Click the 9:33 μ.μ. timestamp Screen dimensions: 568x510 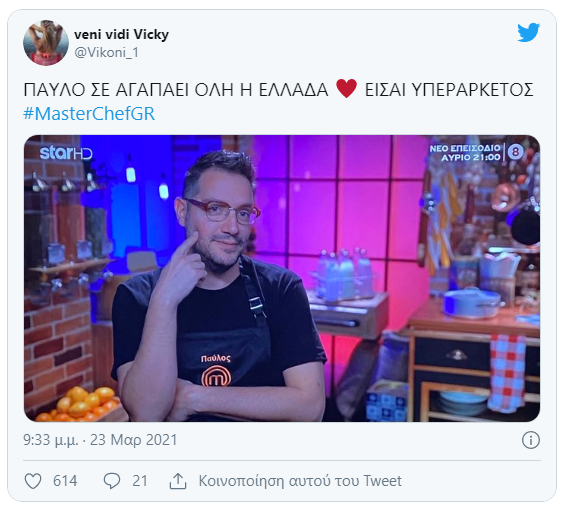click(x=51, y=440)
